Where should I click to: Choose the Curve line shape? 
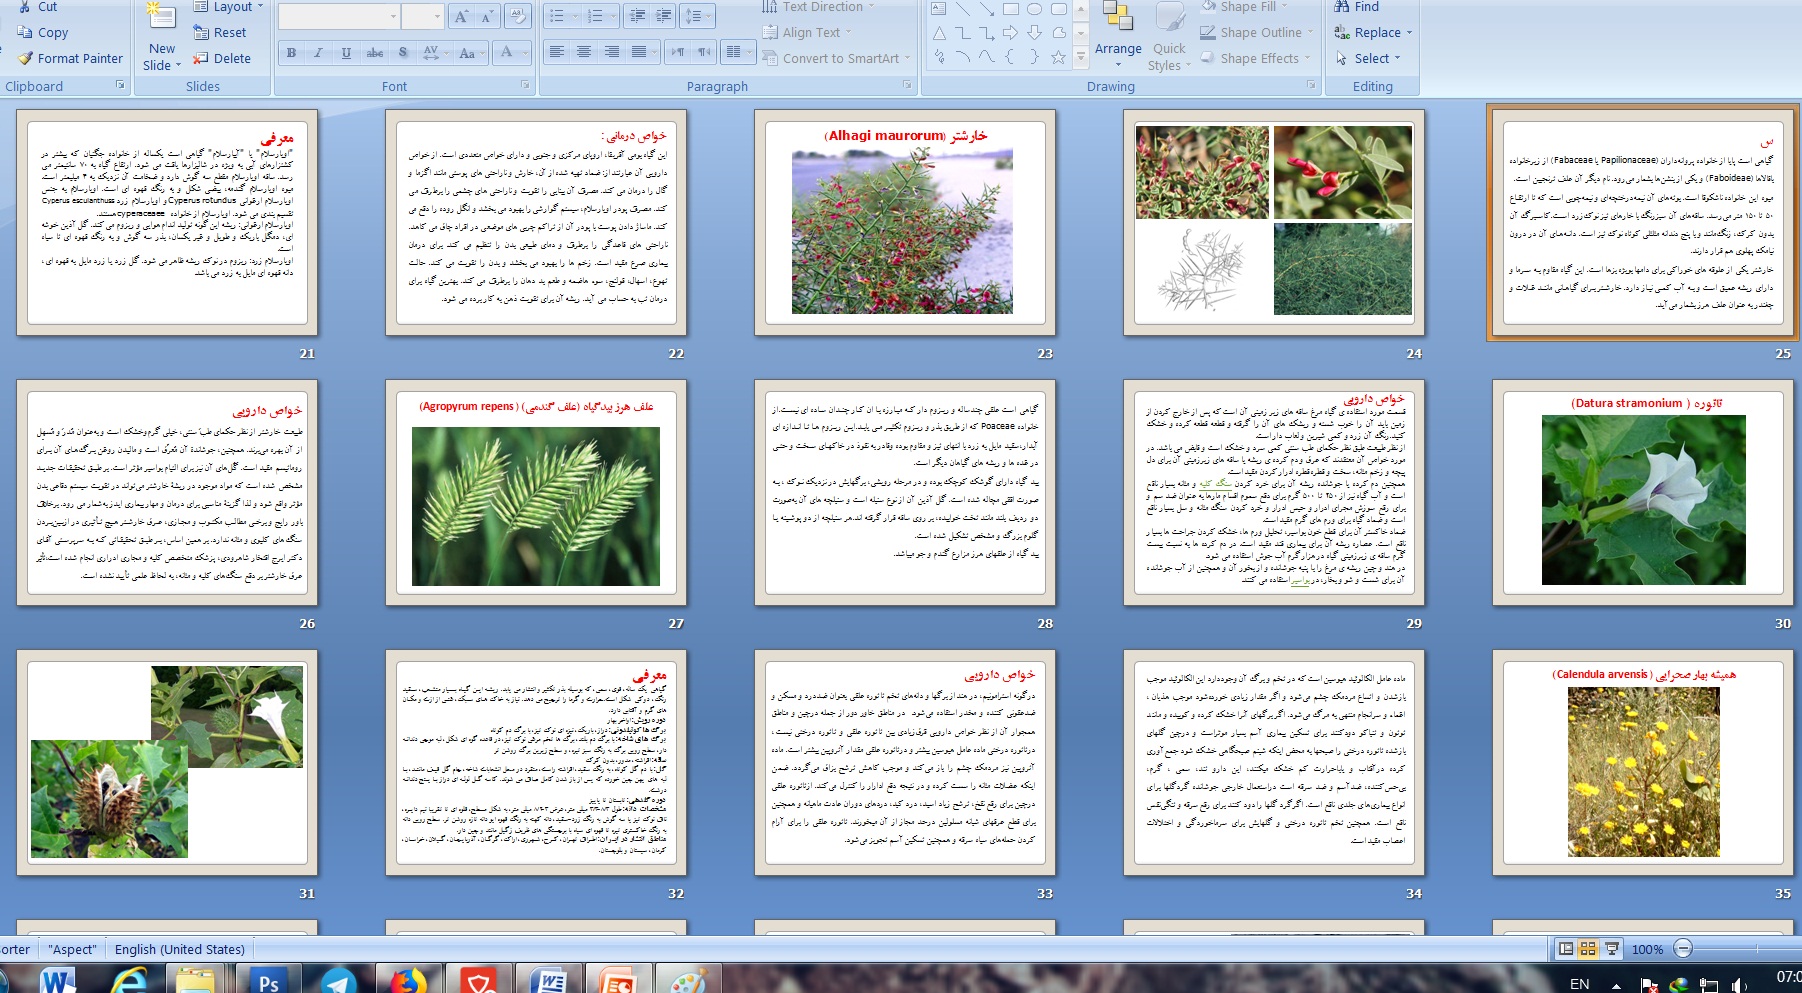(987, 57)
